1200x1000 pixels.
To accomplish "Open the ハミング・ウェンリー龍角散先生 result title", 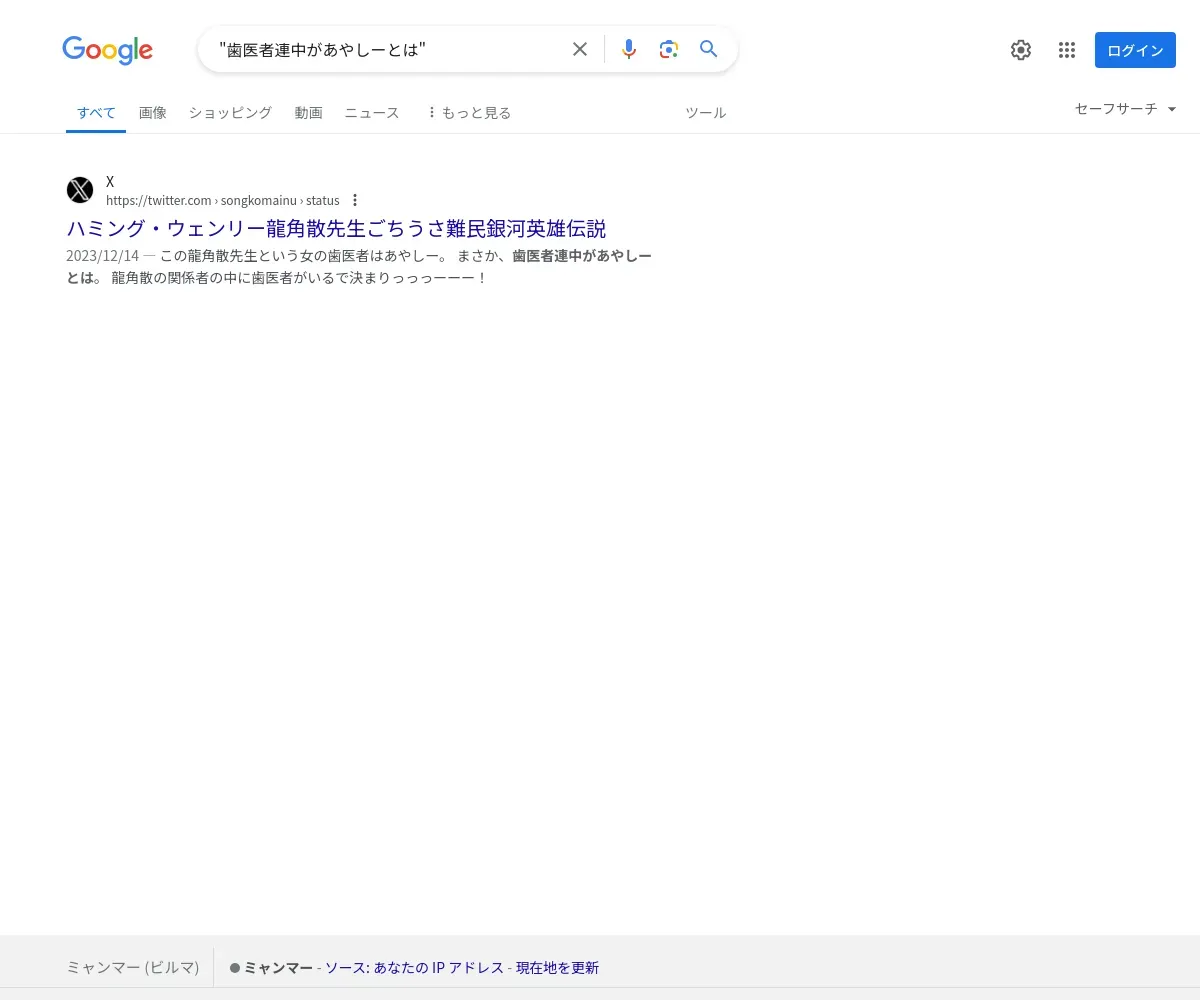I will tap(336, 228).
